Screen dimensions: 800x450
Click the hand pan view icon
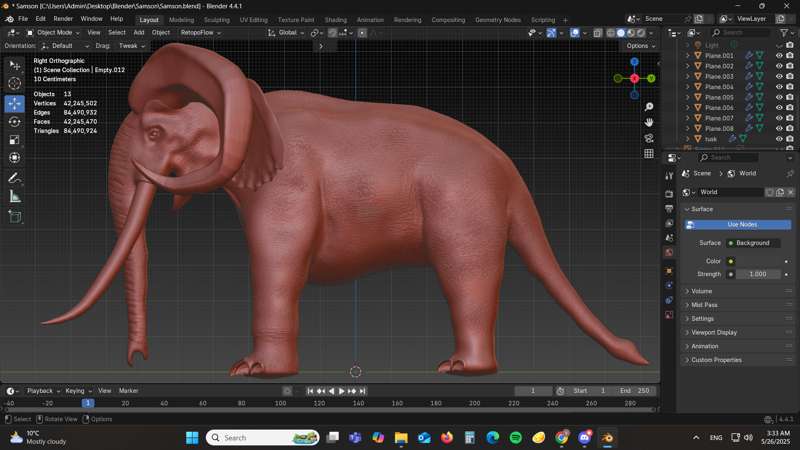coord(649,122)
